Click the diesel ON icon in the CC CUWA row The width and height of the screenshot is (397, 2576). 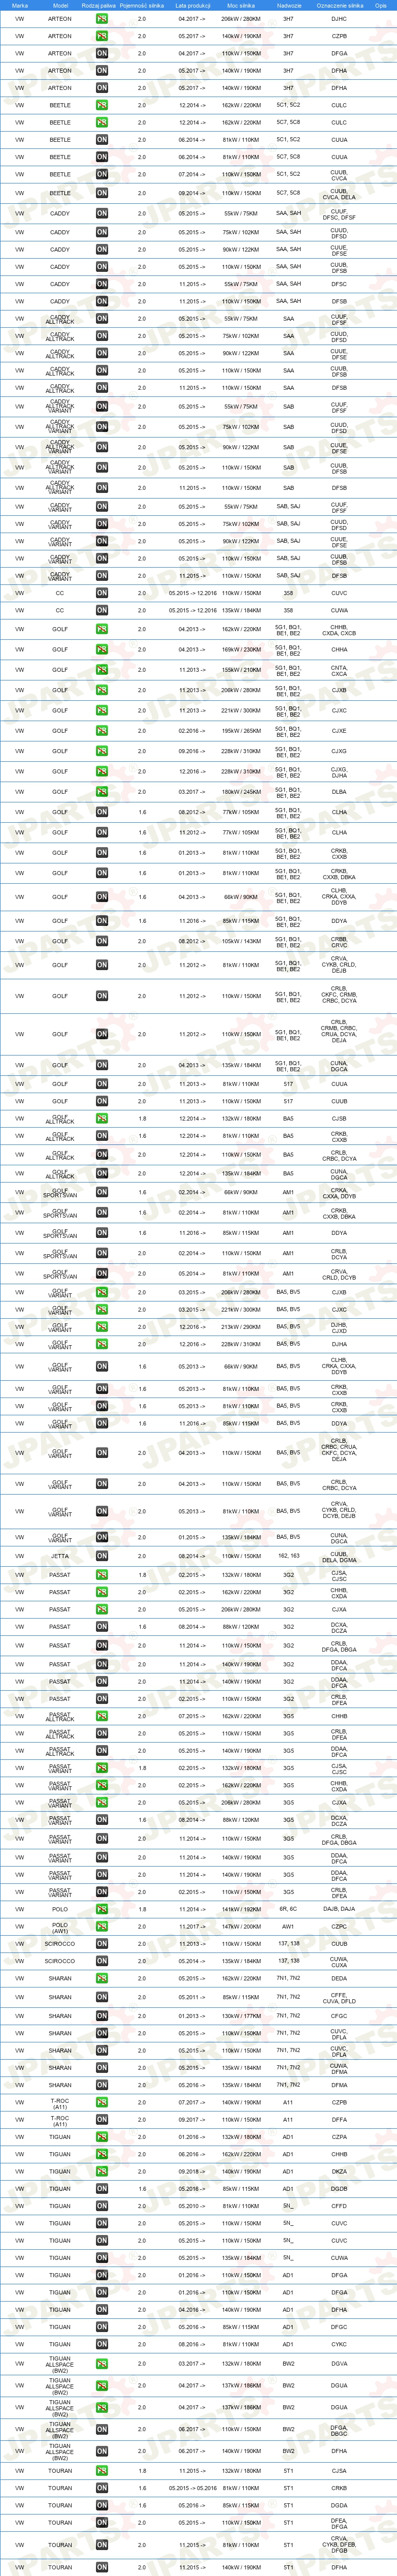coord(102,610)
